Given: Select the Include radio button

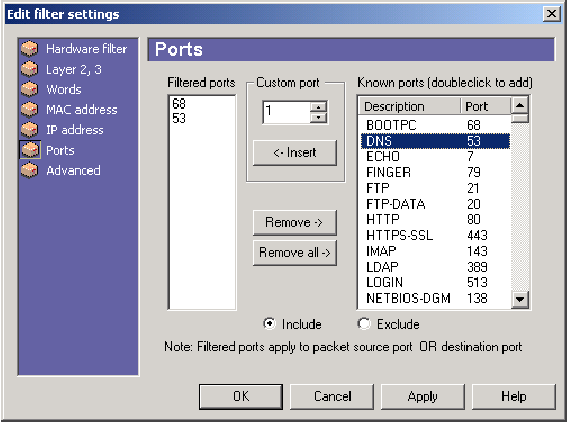Looking at the screenshot, I should (269, 324).
